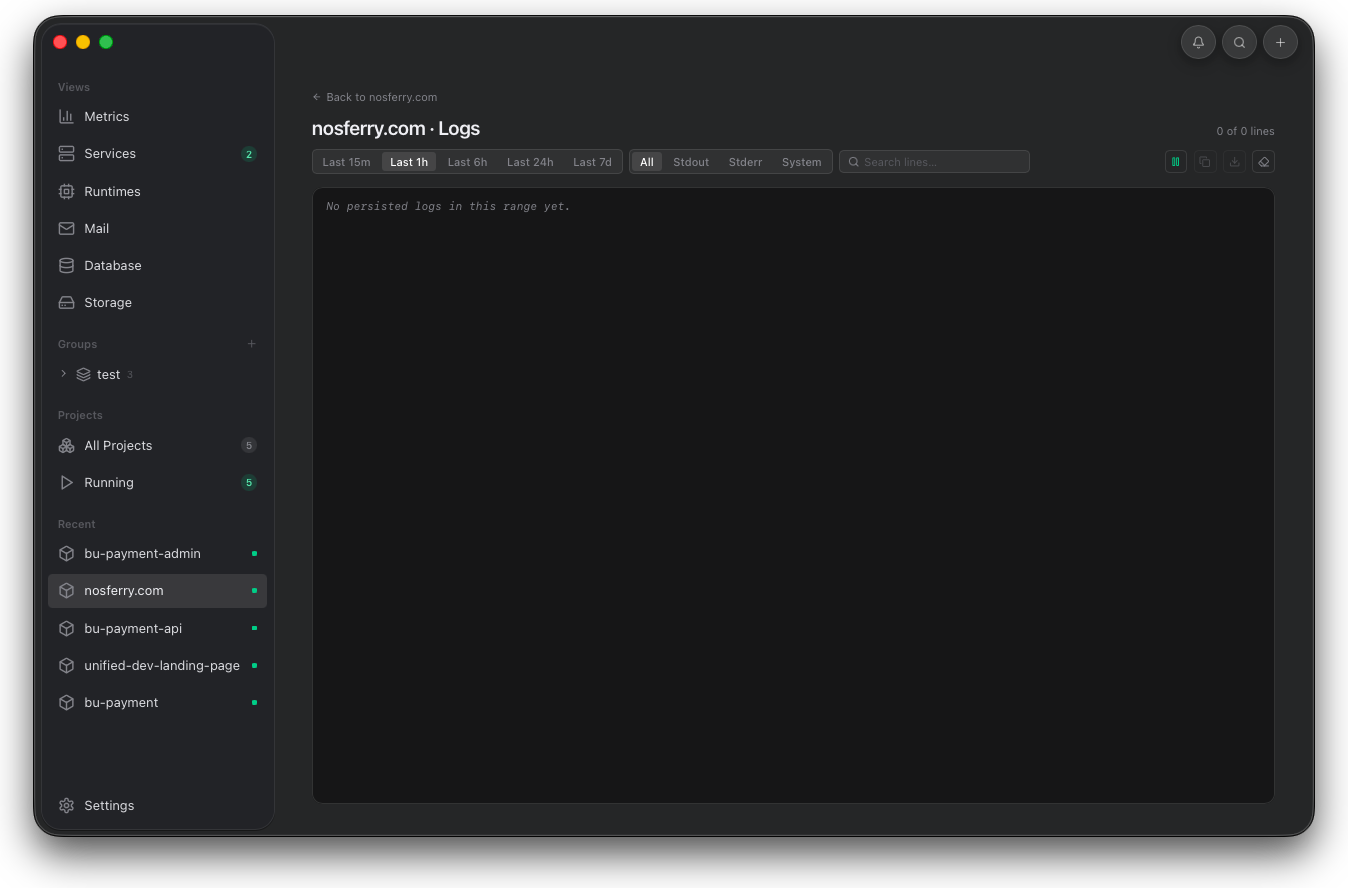This screenshot has height=888, width=1348.
Task: Click the 'No persisted logs' message
Action: 448,206
